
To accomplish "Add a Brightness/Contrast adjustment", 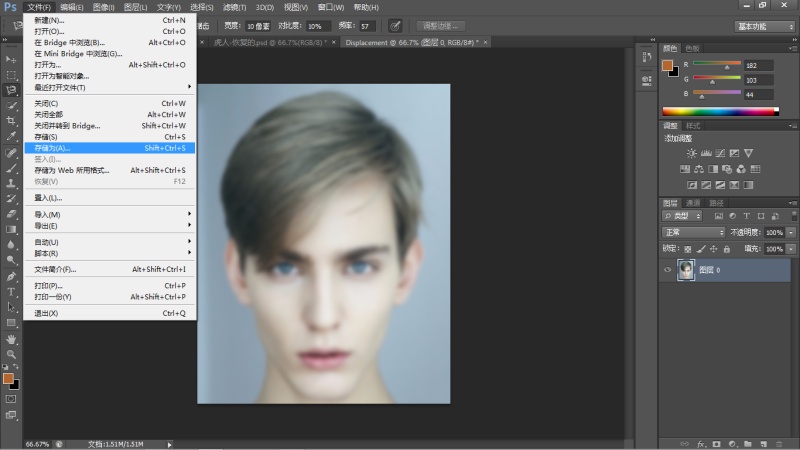I will coord(691,153).
